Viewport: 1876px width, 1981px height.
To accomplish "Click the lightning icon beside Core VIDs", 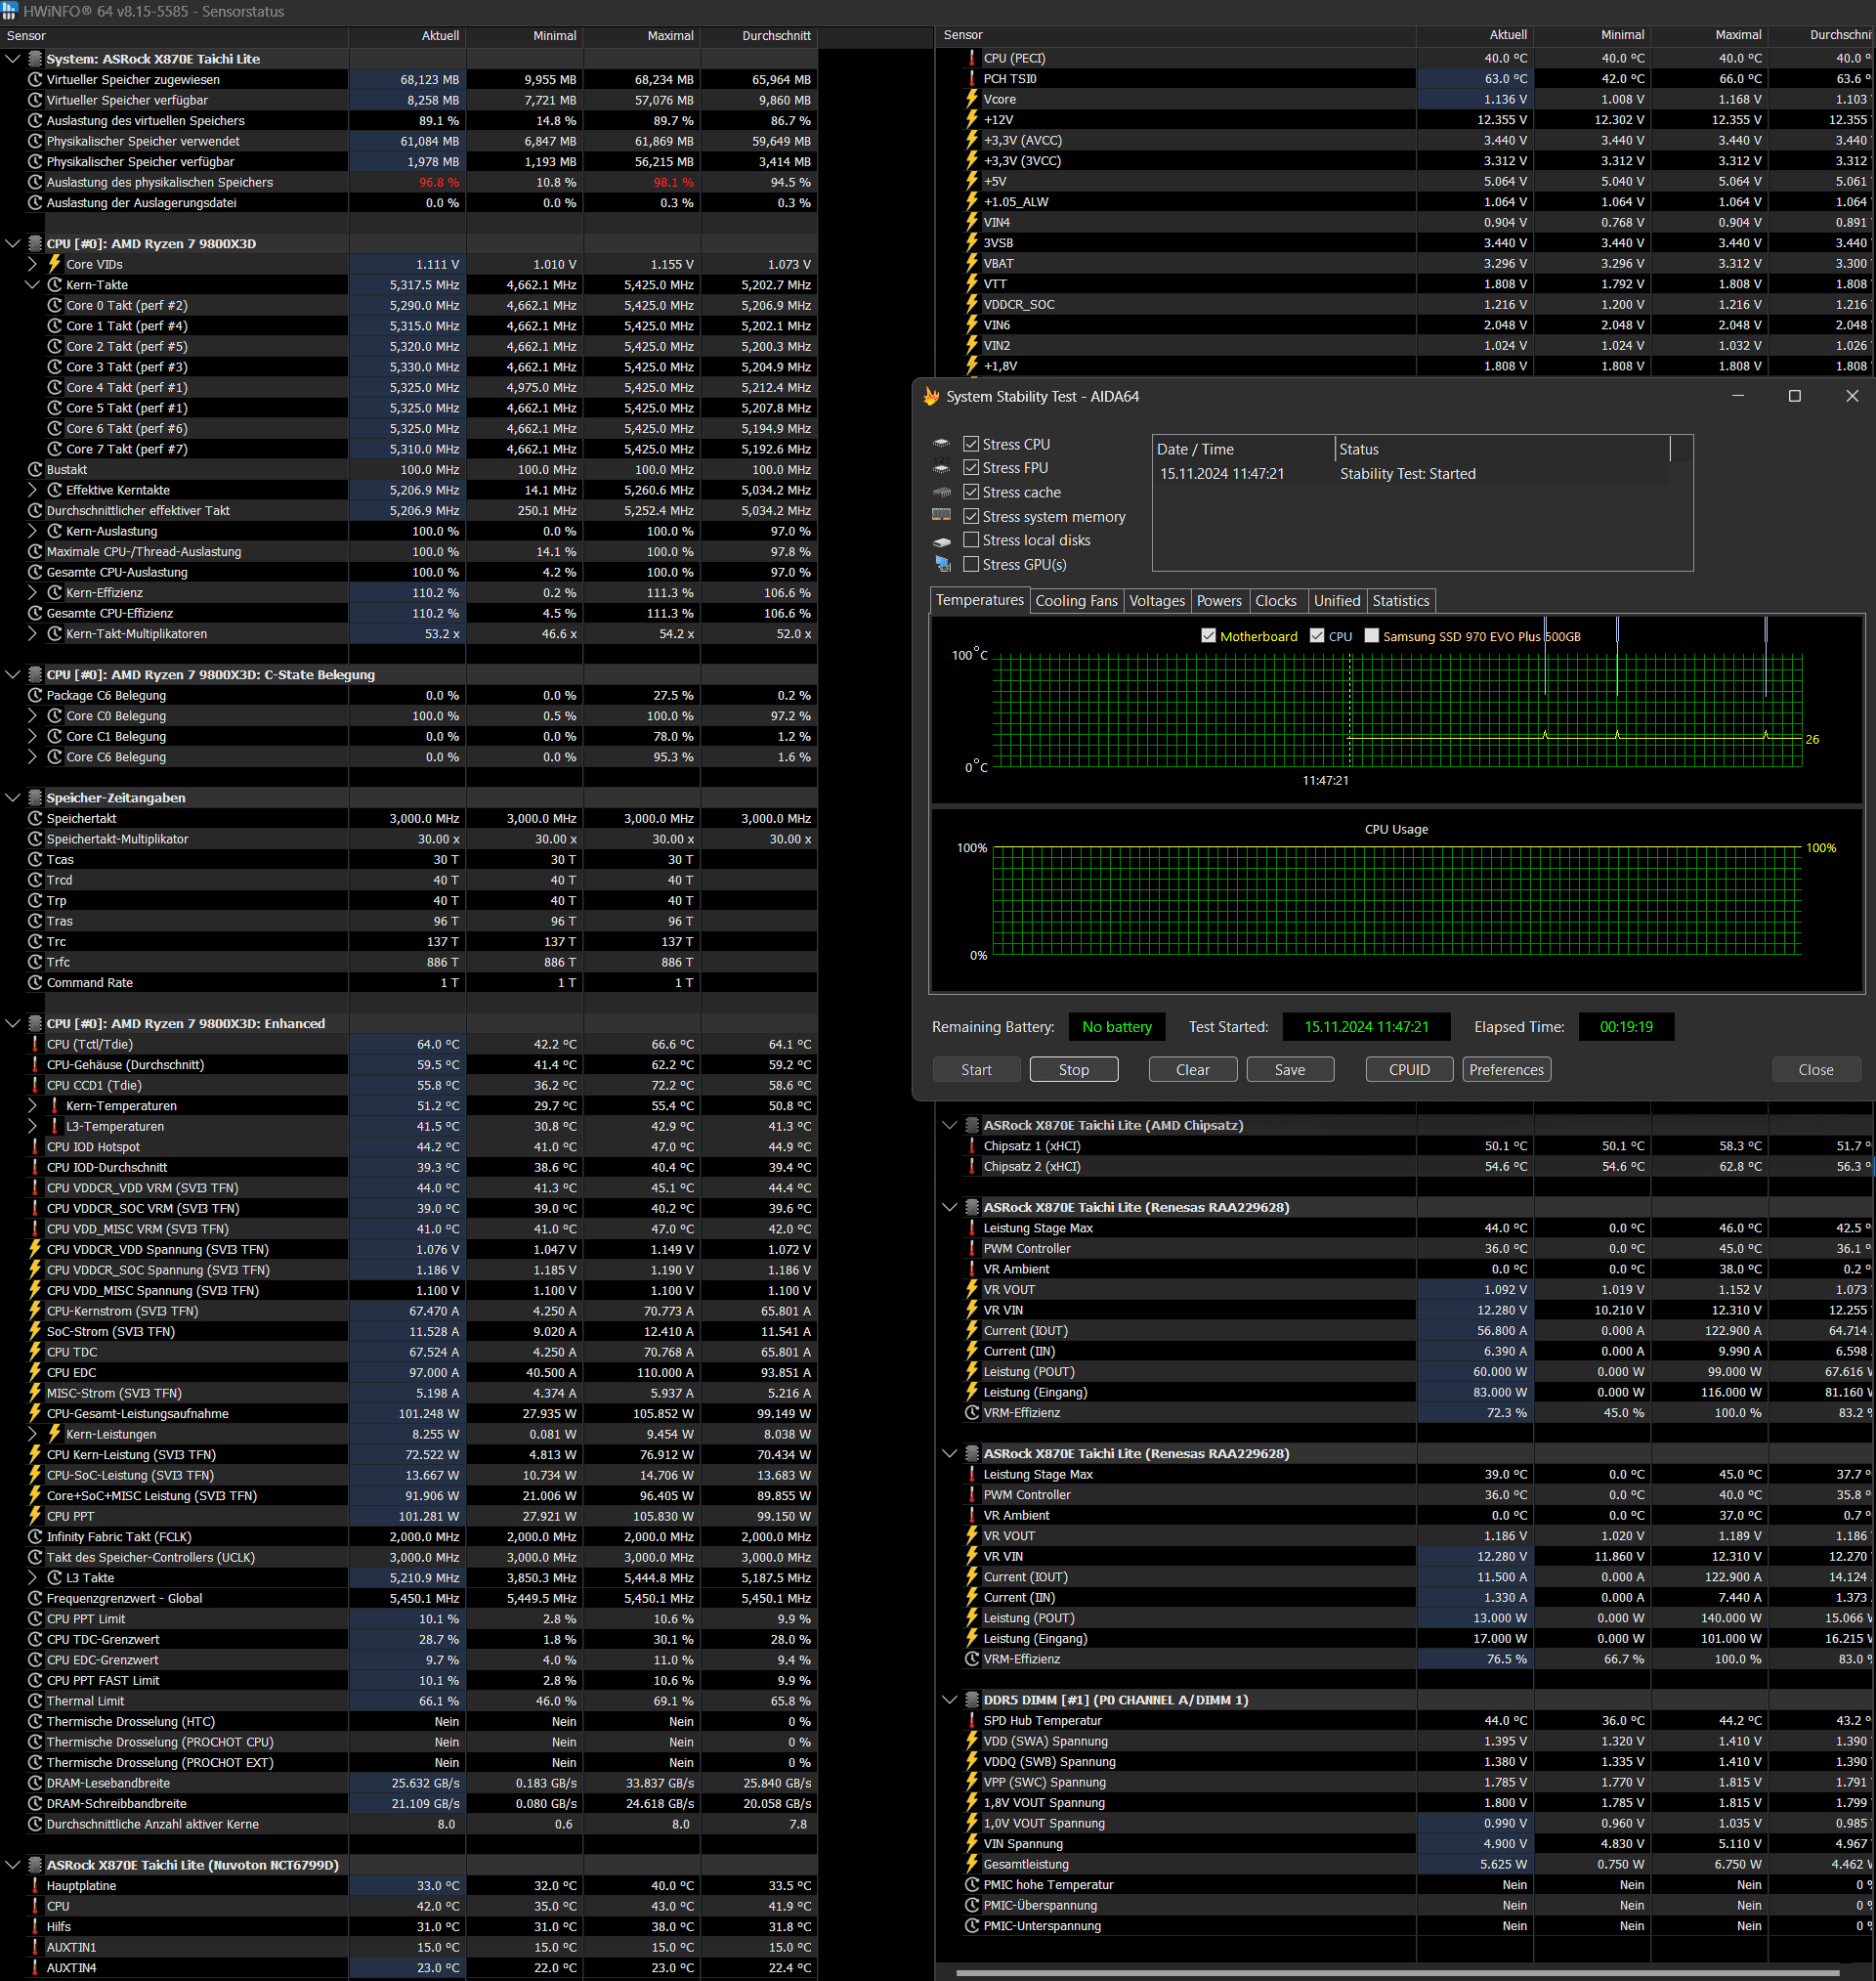I will coord(55,264).
